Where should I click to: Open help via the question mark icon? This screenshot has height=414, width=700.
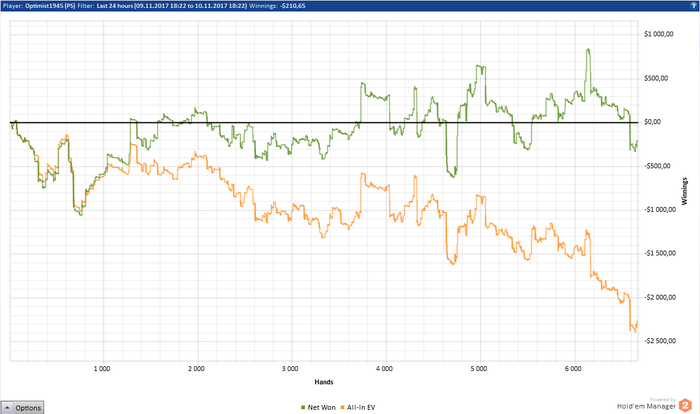(694, 6)
